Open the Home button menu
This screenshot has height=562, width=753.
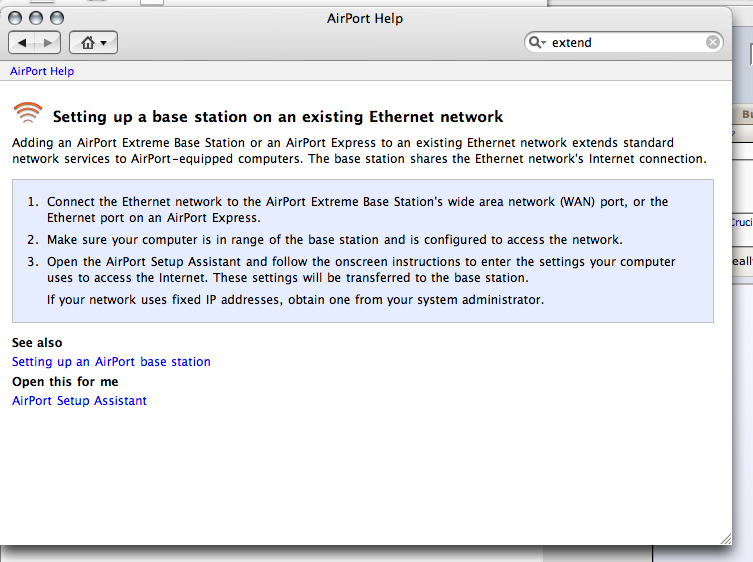pos(94,43)
